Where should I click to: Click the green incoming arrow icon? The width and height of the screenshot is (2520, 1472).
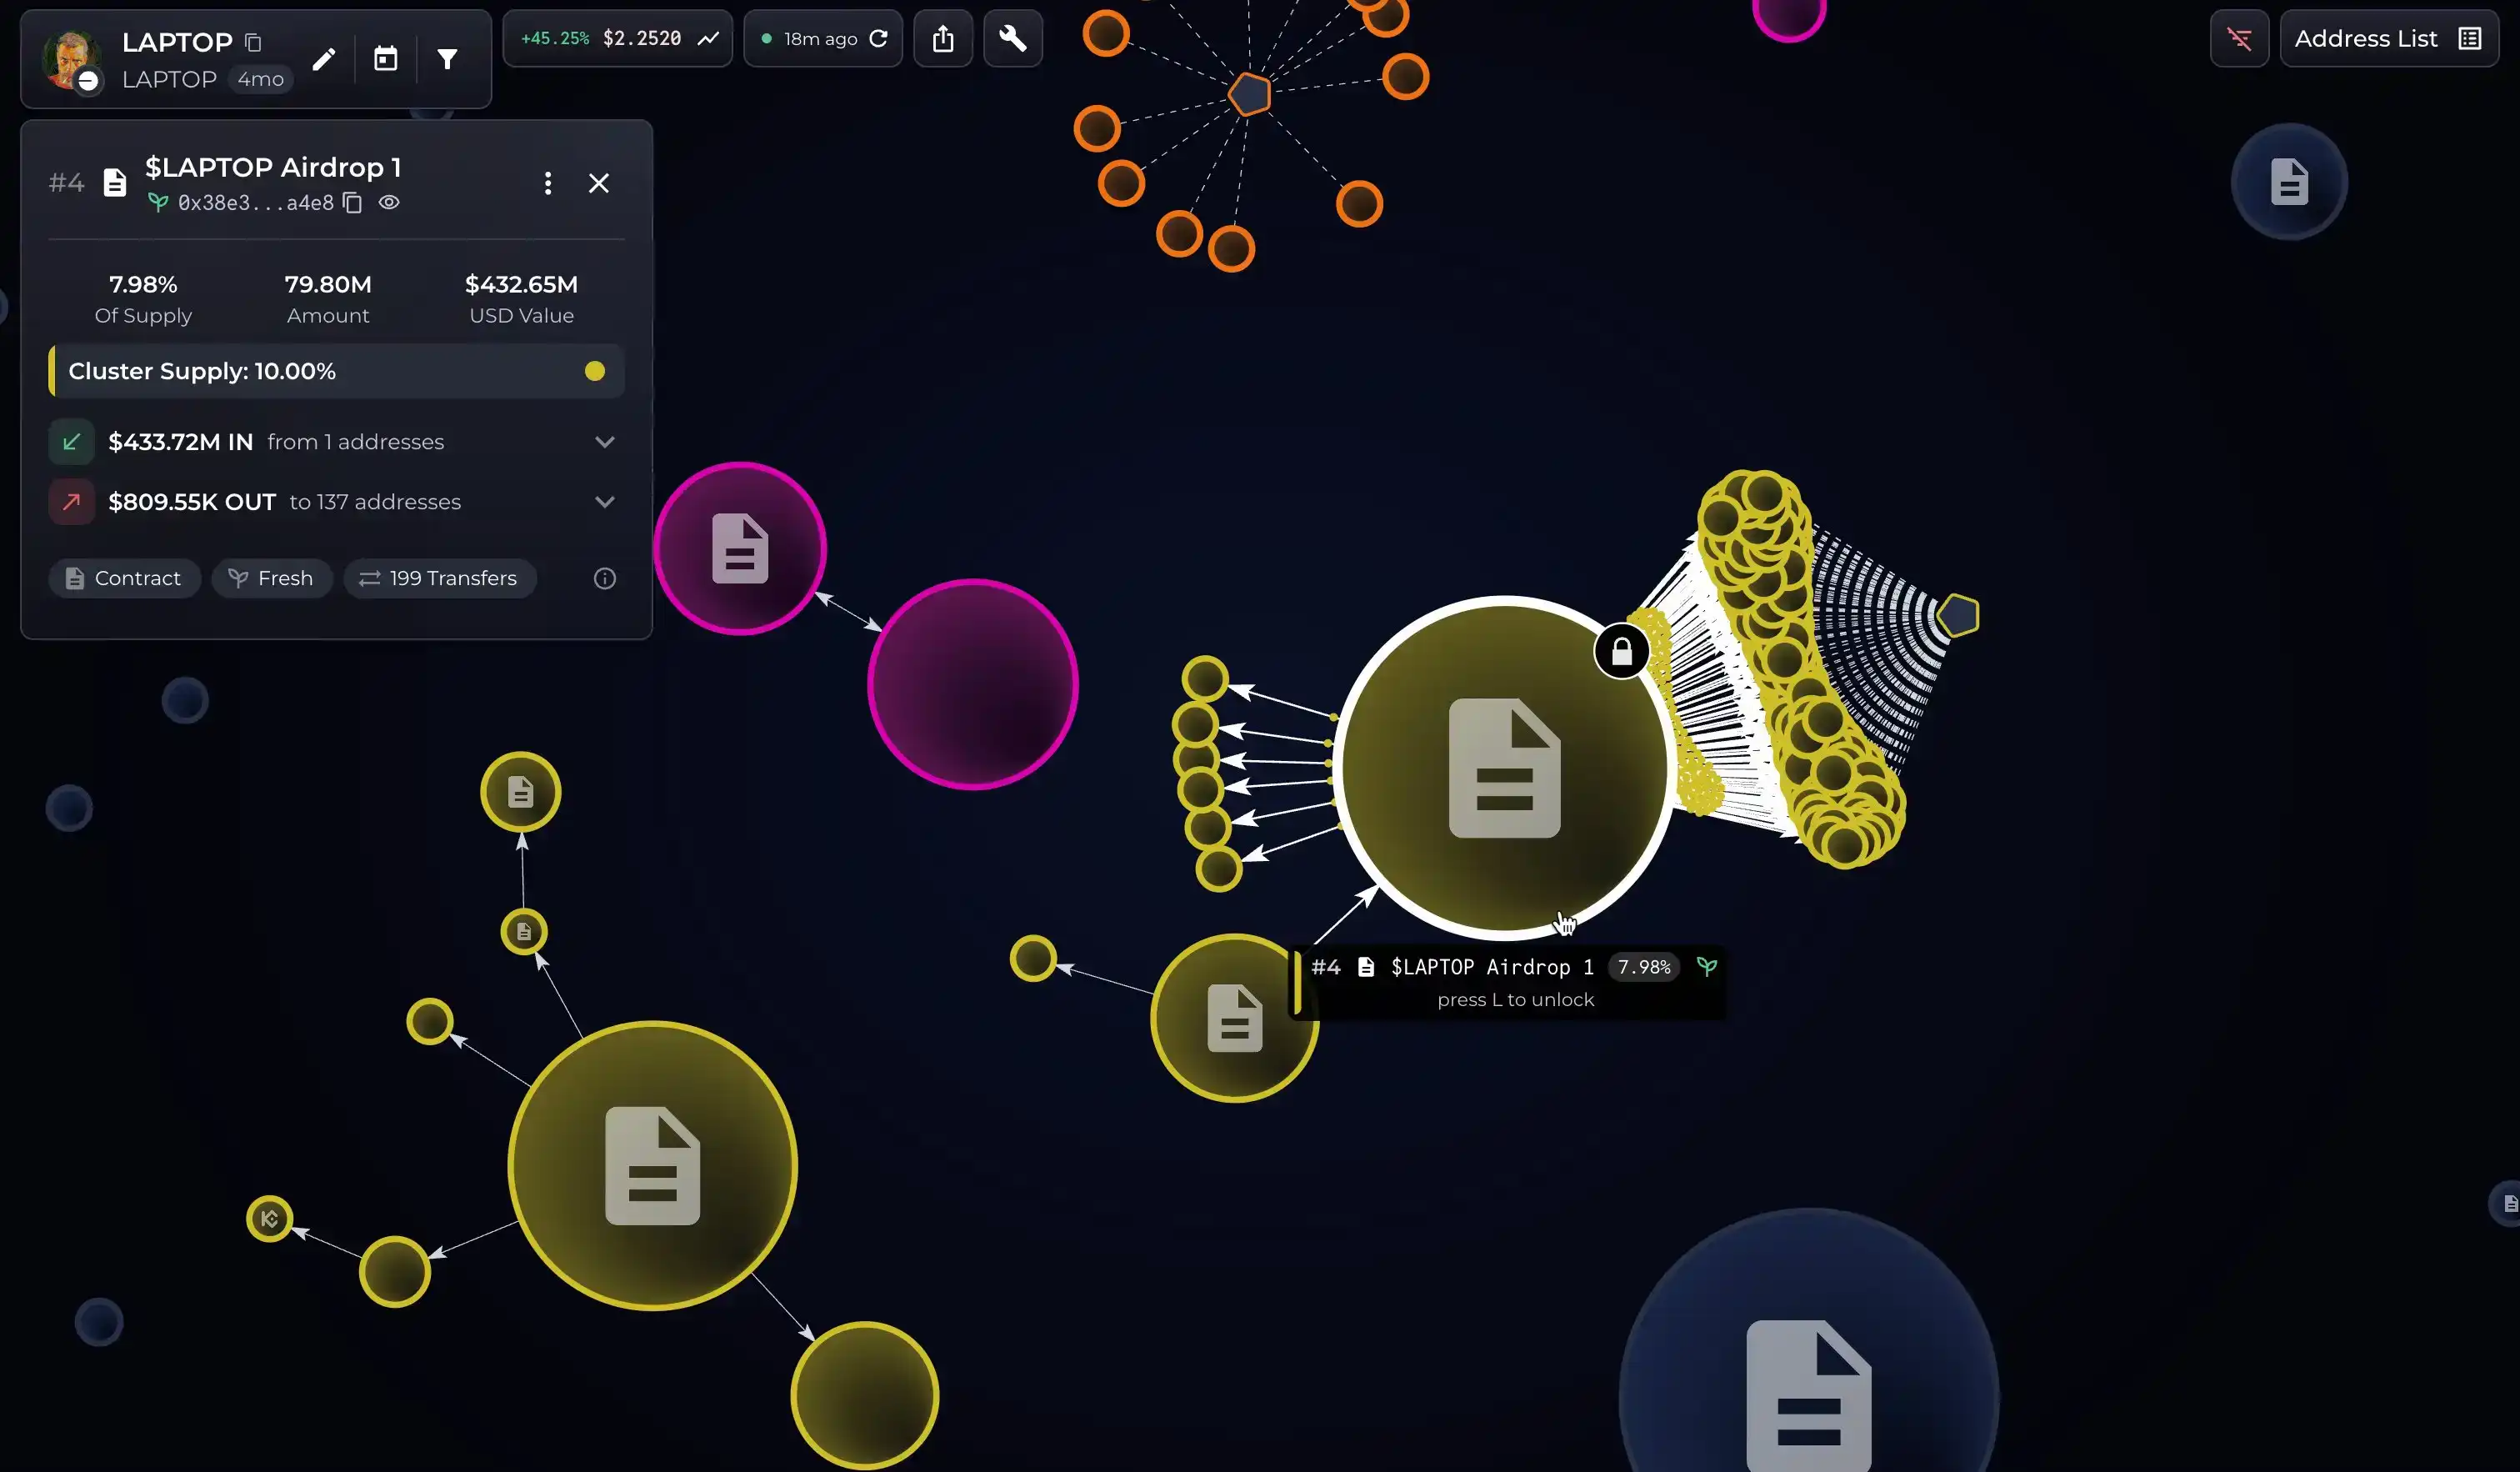[71, 441]
